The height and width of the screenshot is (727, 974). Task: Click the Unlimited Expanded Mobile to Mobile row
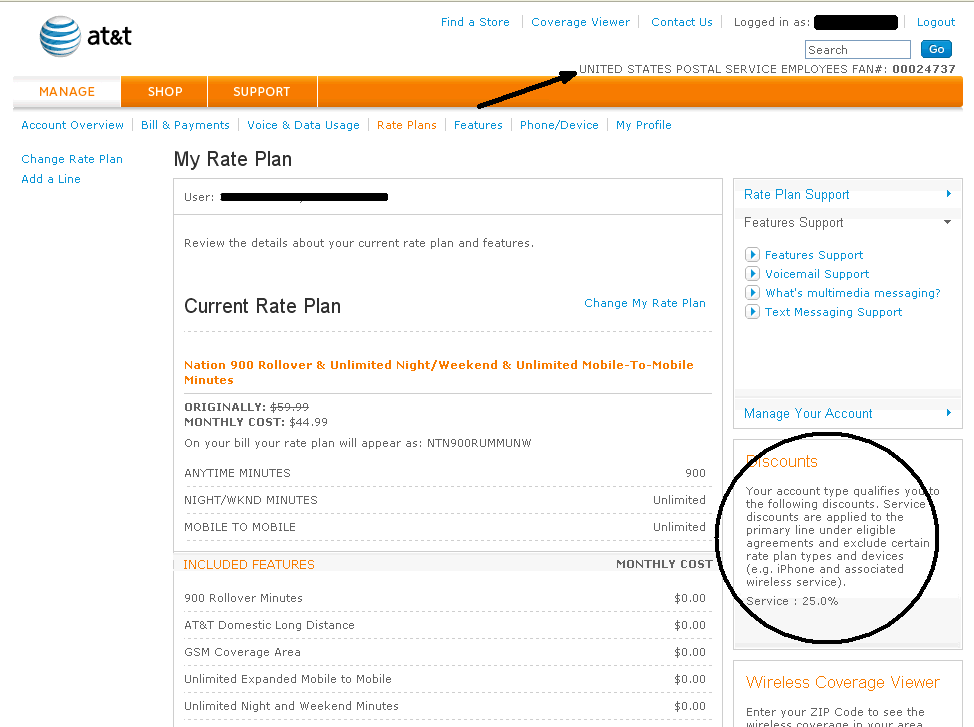(445, 679)
